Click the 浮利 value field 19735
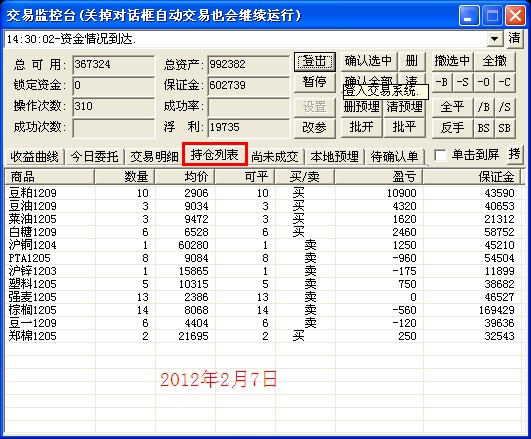Viewport: 531px width, 439px height. click(x=249, y=128)
